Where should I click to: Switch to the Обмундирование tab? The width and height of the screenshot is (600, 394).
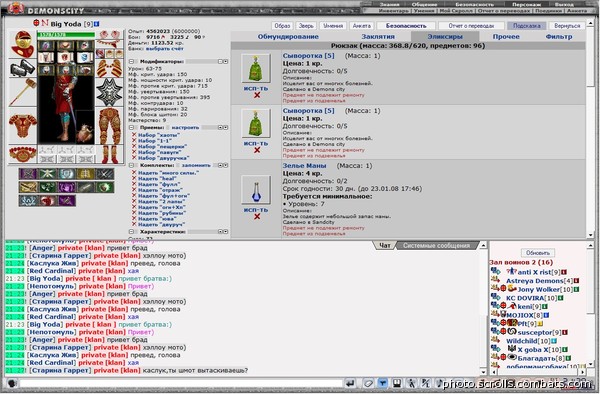point(288,37)
